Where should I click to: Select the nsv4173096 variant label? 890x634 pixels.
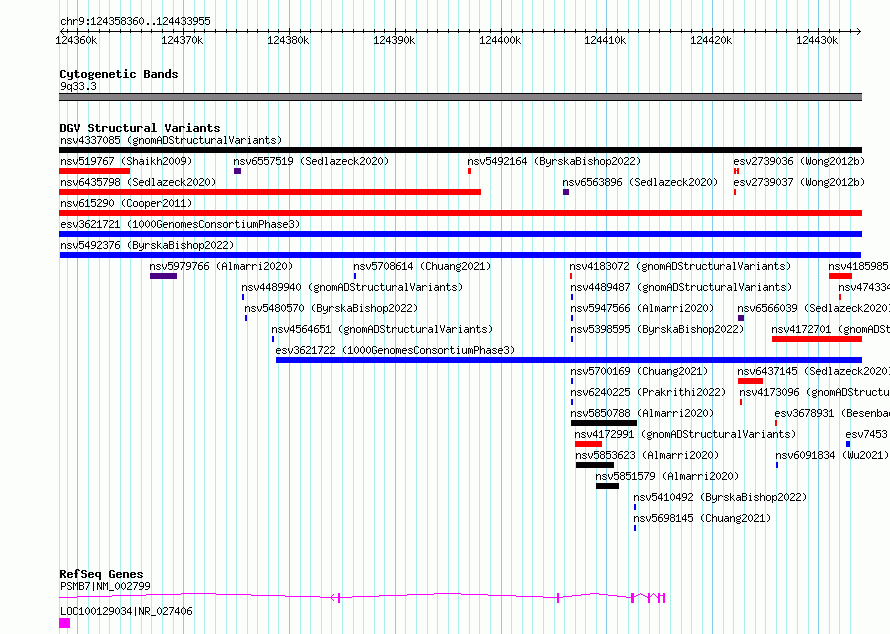[815, 392]
